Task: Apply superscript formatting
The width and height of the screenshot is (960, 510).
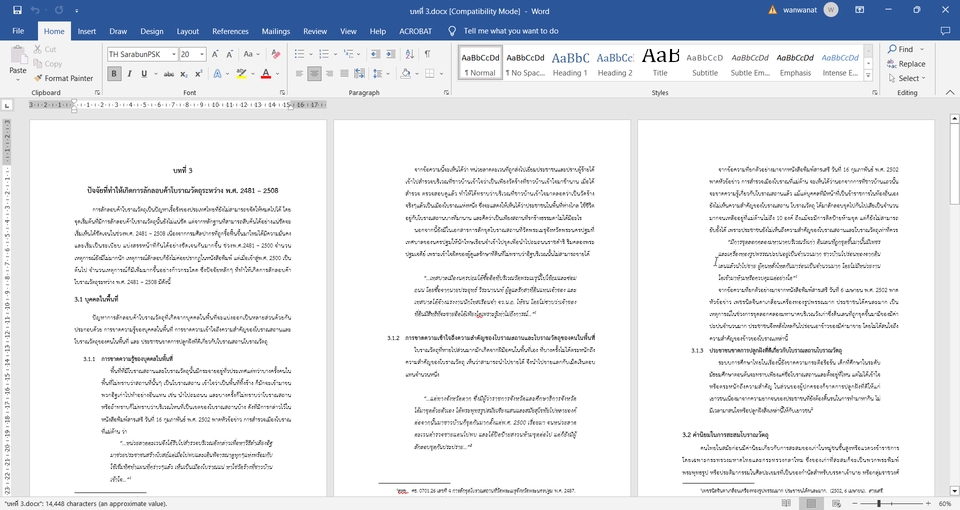Action: click(198, 73)
